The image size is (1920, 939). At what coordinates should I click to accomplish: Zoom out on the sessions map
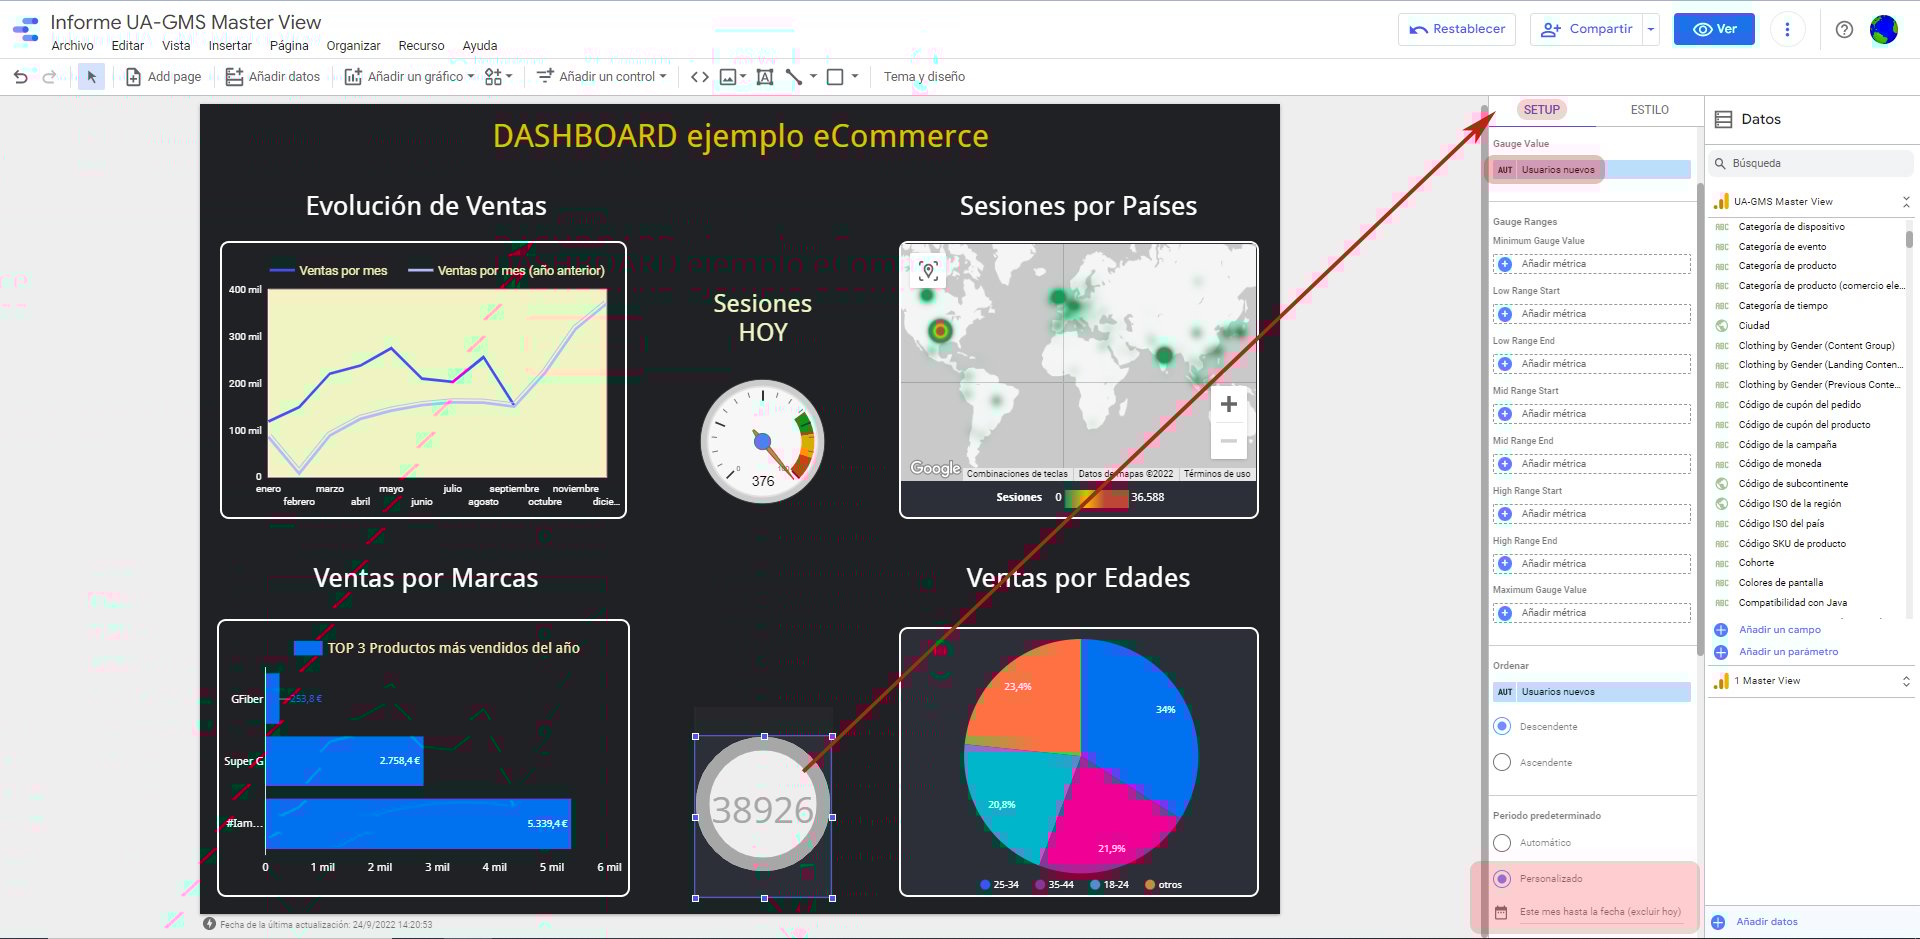coord(1229,440)
